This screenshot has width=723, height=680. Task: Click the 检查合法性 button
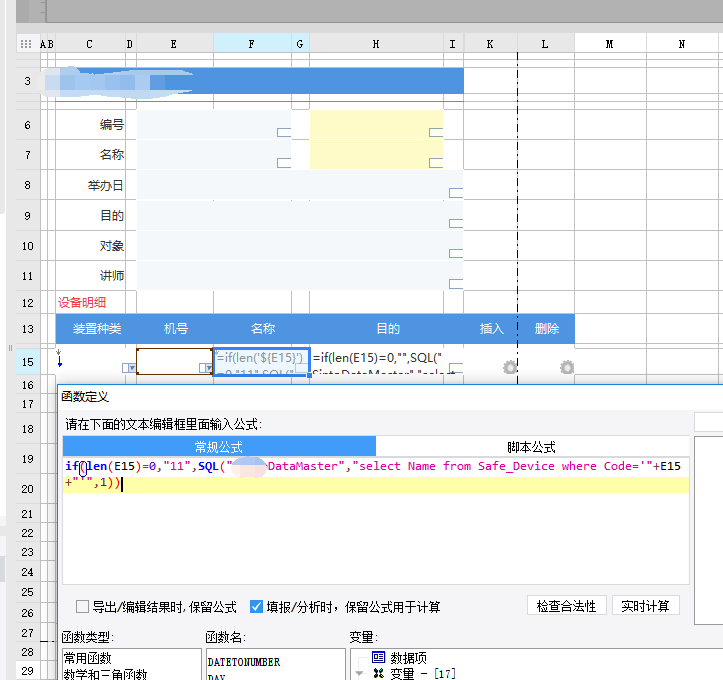coord(566,606)
